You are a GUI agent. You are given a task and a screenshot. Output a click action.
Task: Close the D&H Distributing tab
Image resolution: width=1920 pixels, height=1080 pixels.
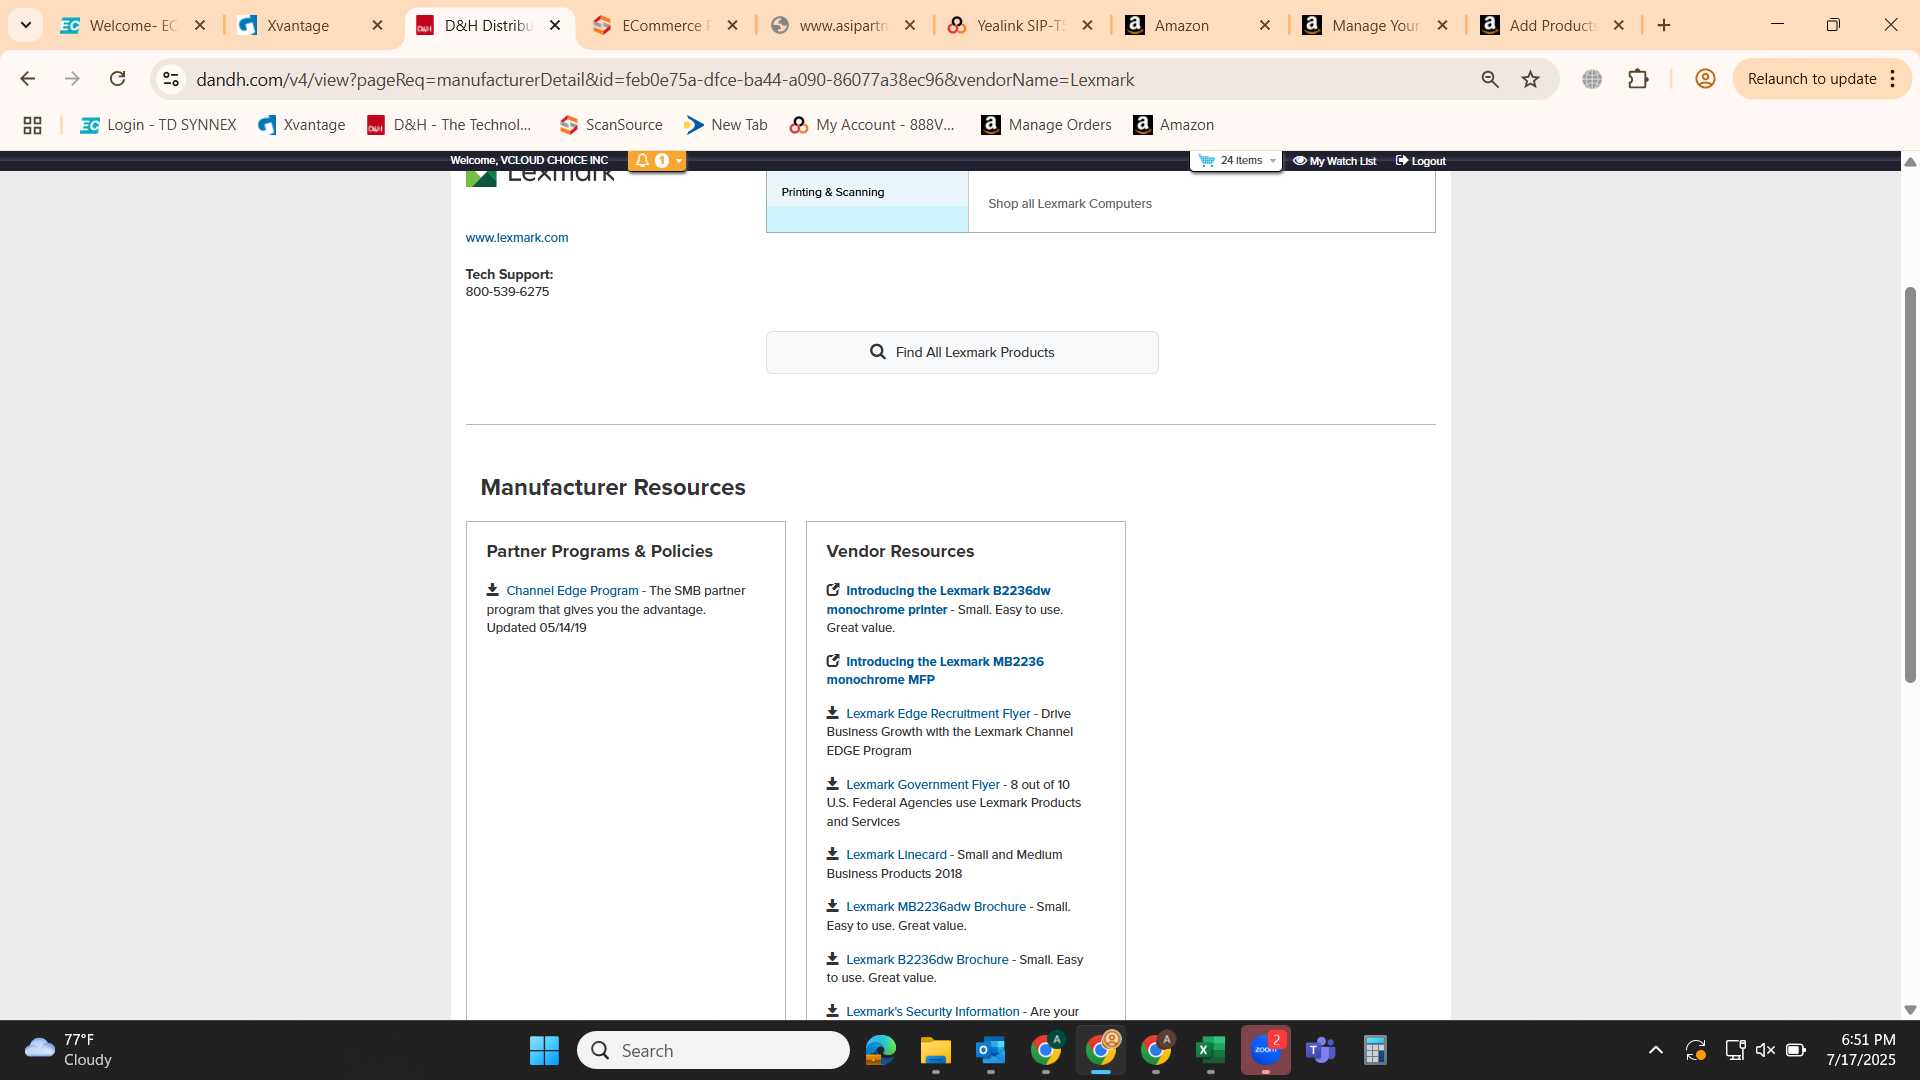coord(555,25)
